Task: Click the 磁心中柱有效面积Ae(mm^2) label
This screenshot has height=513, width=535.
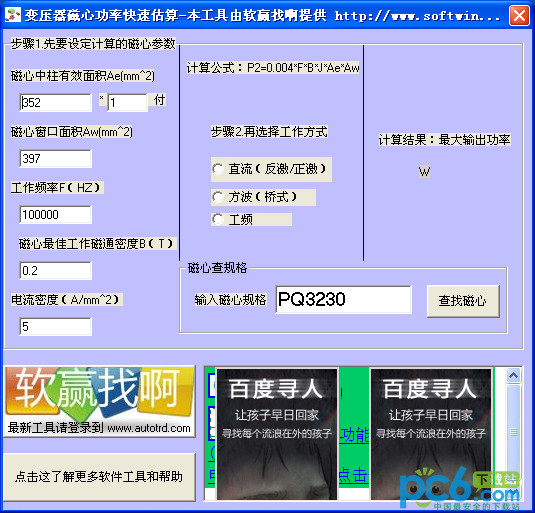Action: click(x=83, y=76)
